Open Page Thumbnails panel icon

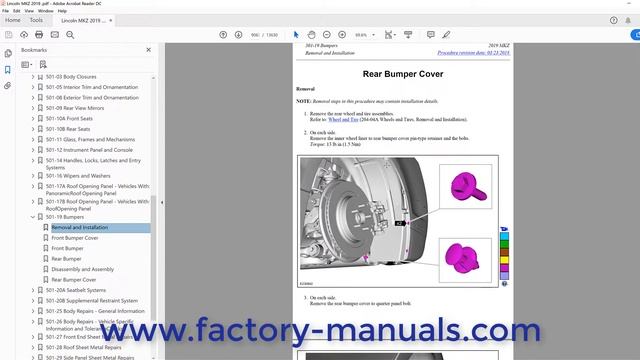(x=8, y=53)
